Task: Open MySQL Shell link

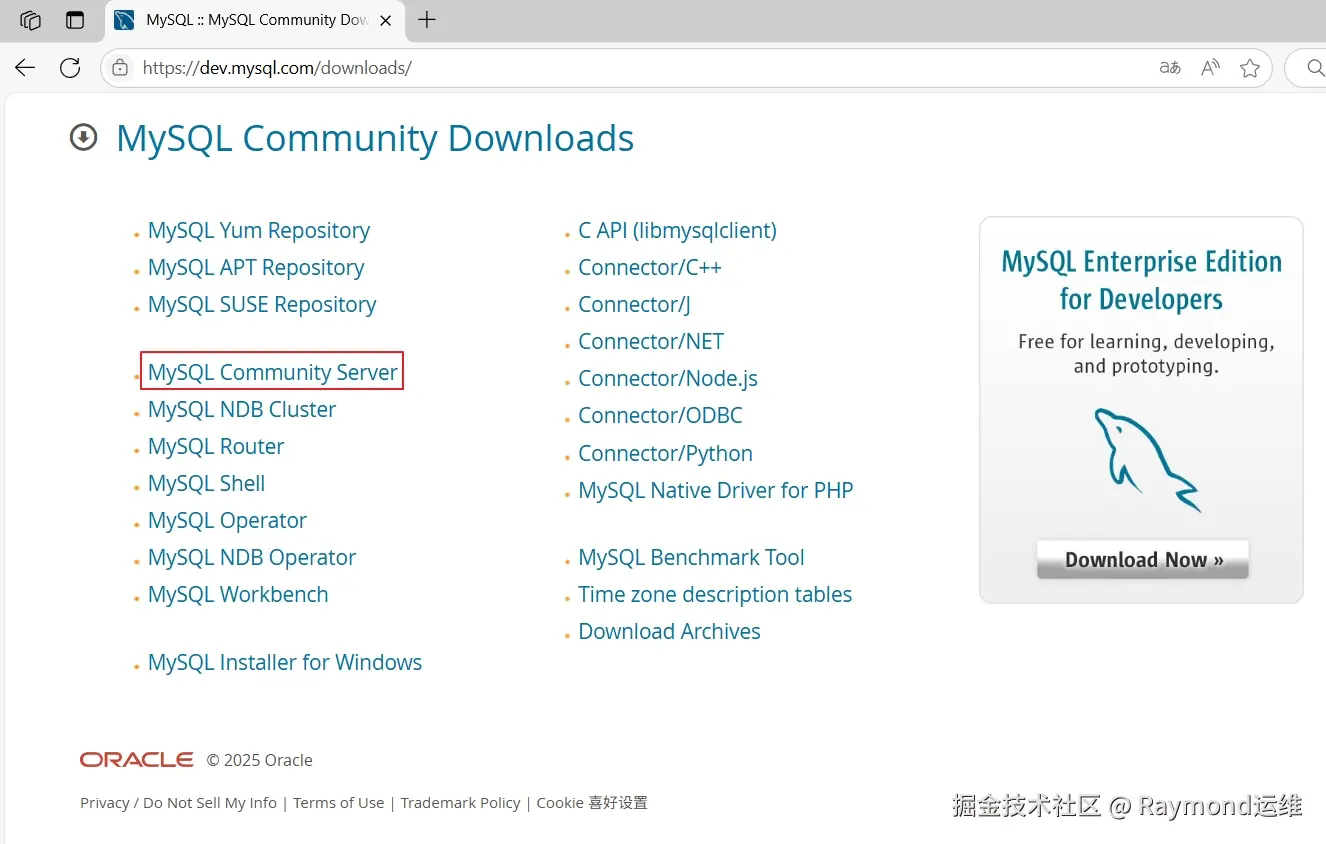Action: (x=207, y=483)
